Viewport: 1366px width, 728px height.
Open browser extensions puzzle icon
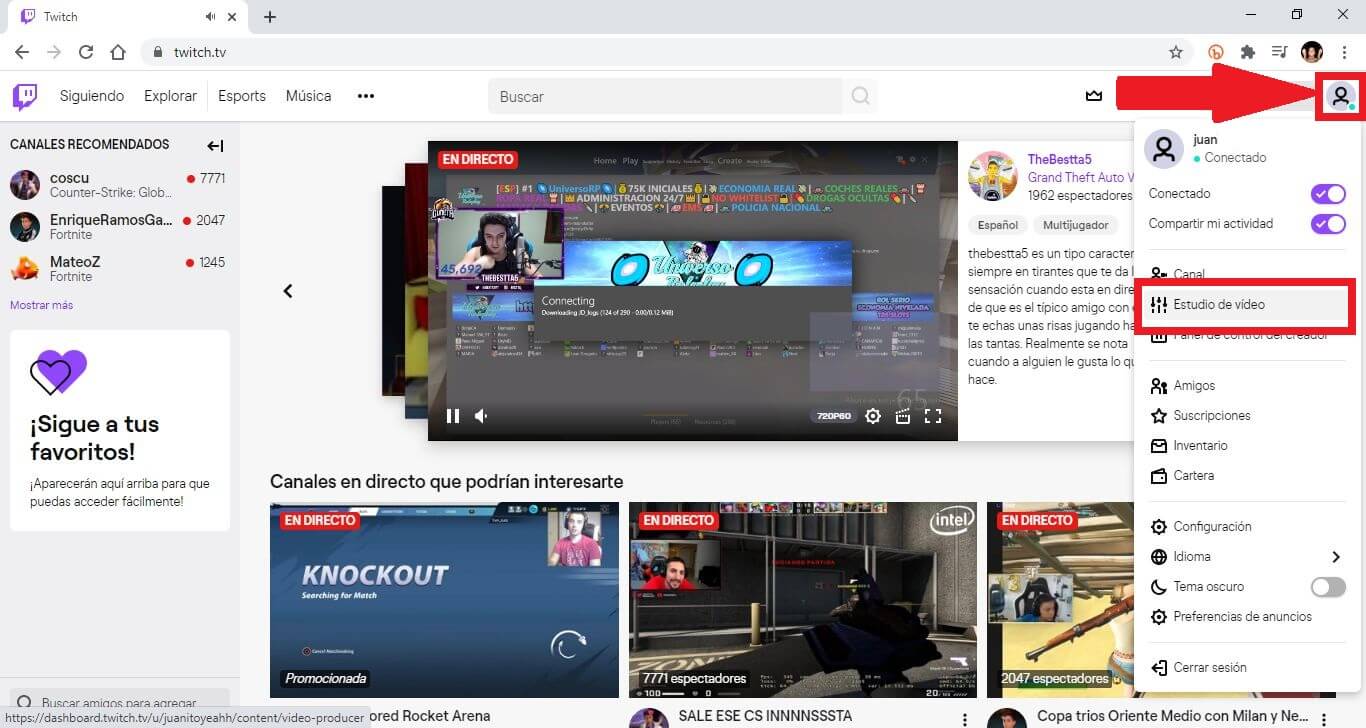(1247, 52)
